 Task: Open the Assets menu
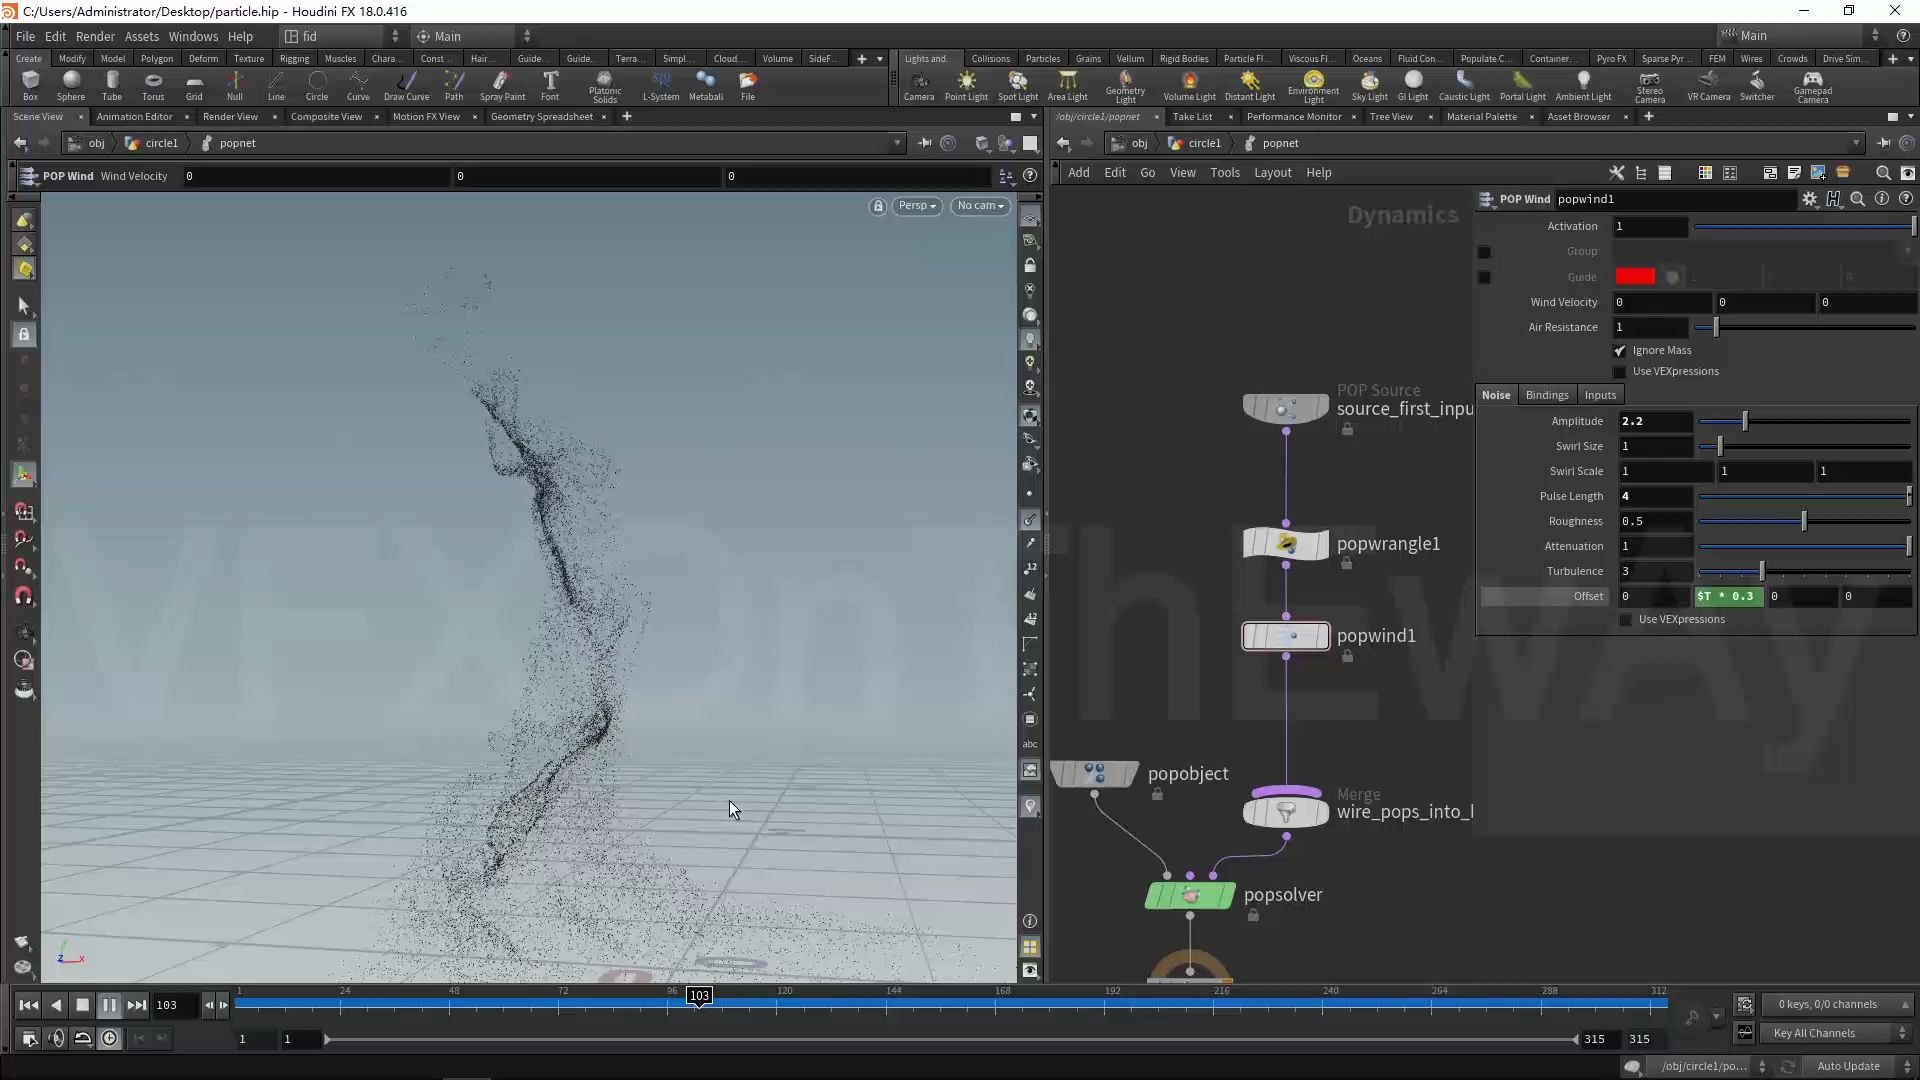pyautogui.click(x=141, y=36)
